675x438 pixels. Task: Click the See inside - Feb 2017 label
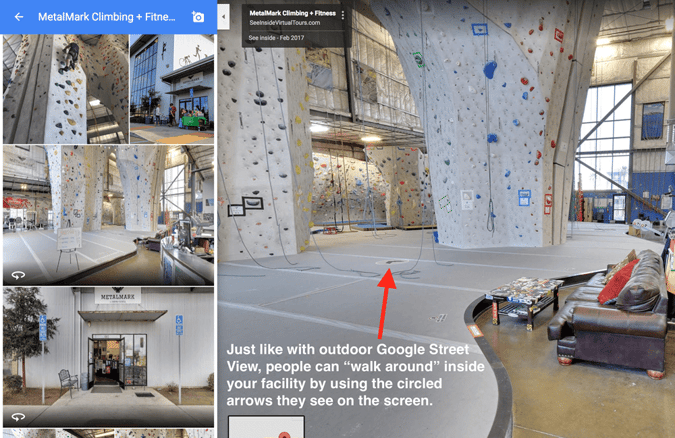[x=276, y=38]
